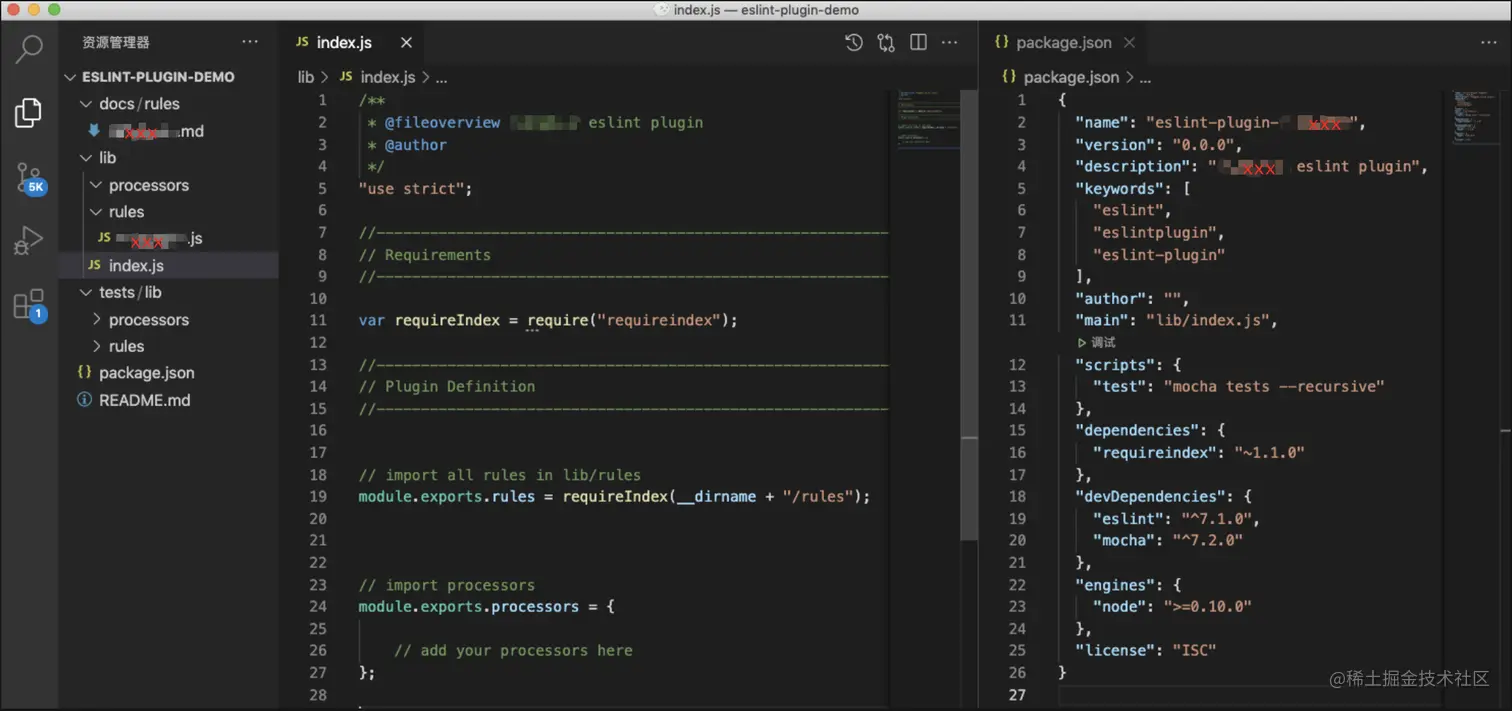Click "eslintplugin" keyword on line 7

pos(1155,232)
